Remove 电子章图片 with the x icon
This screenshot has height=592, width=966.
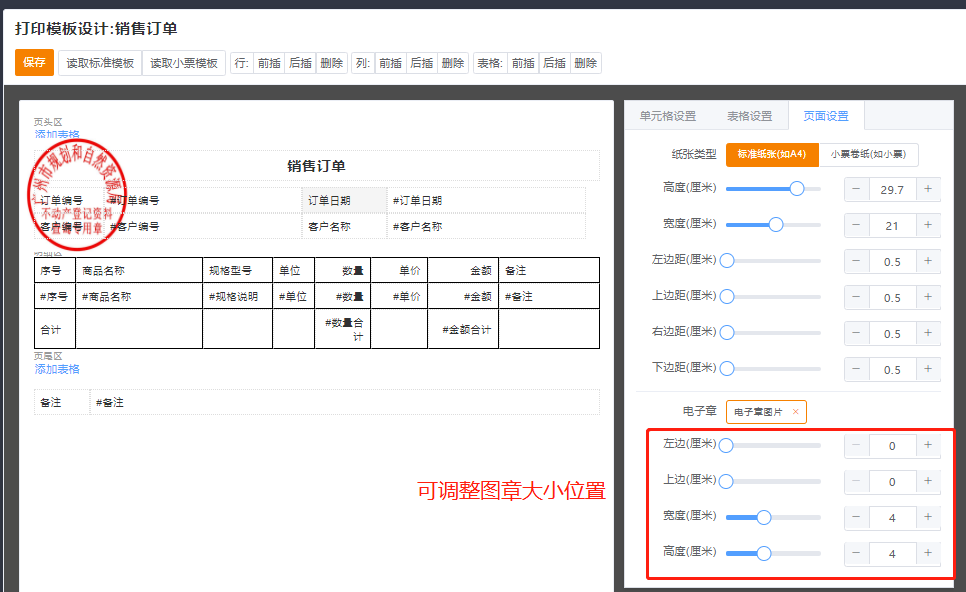click(x=796, y=412)
